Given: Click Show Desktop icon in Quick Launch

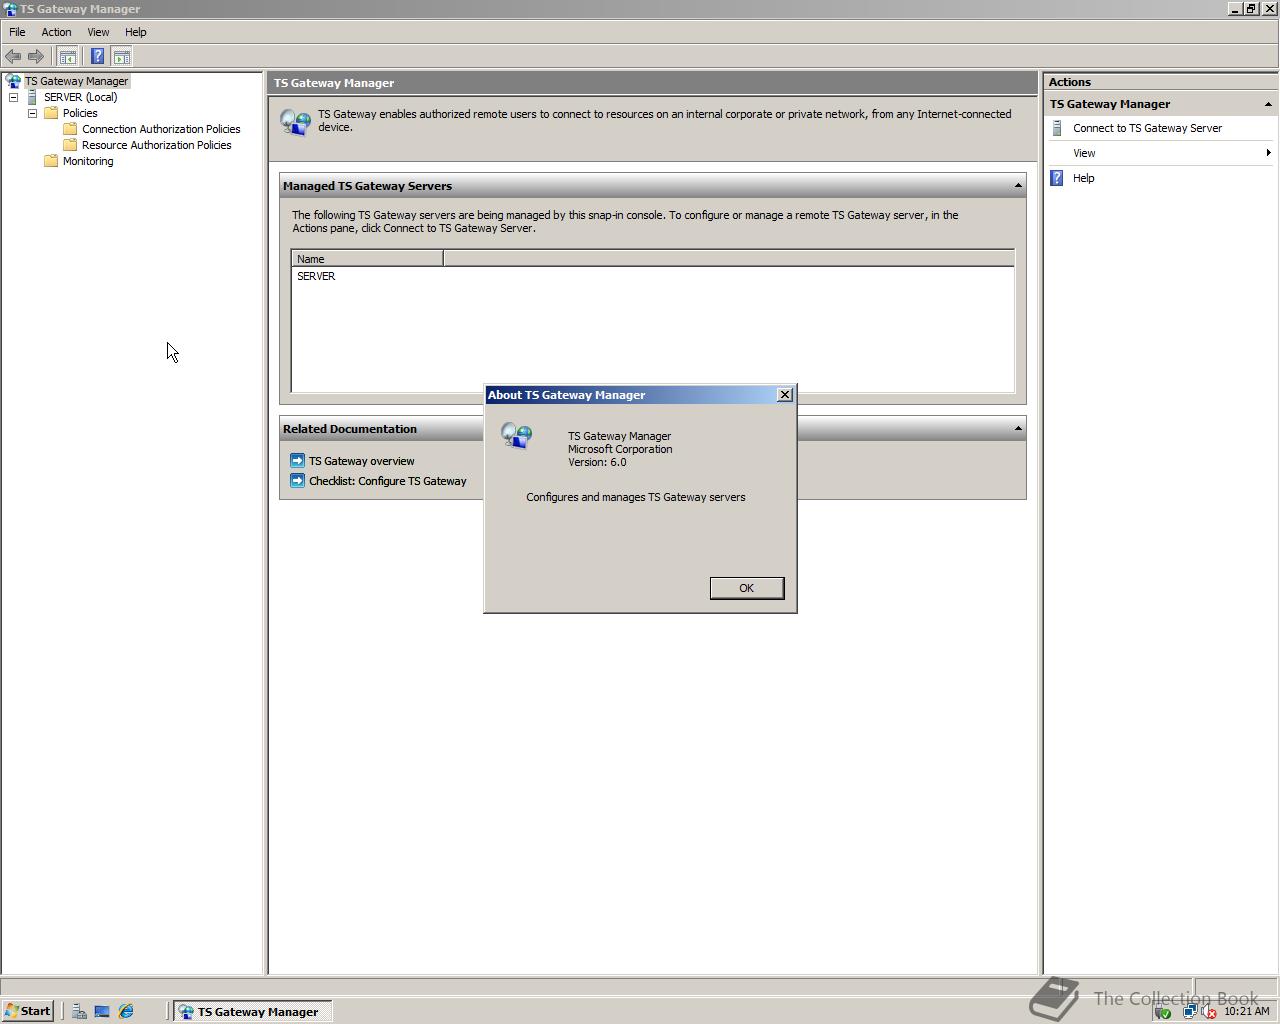Looking at the screenshot, I should pyautogui.click(x=102, y=1011).
